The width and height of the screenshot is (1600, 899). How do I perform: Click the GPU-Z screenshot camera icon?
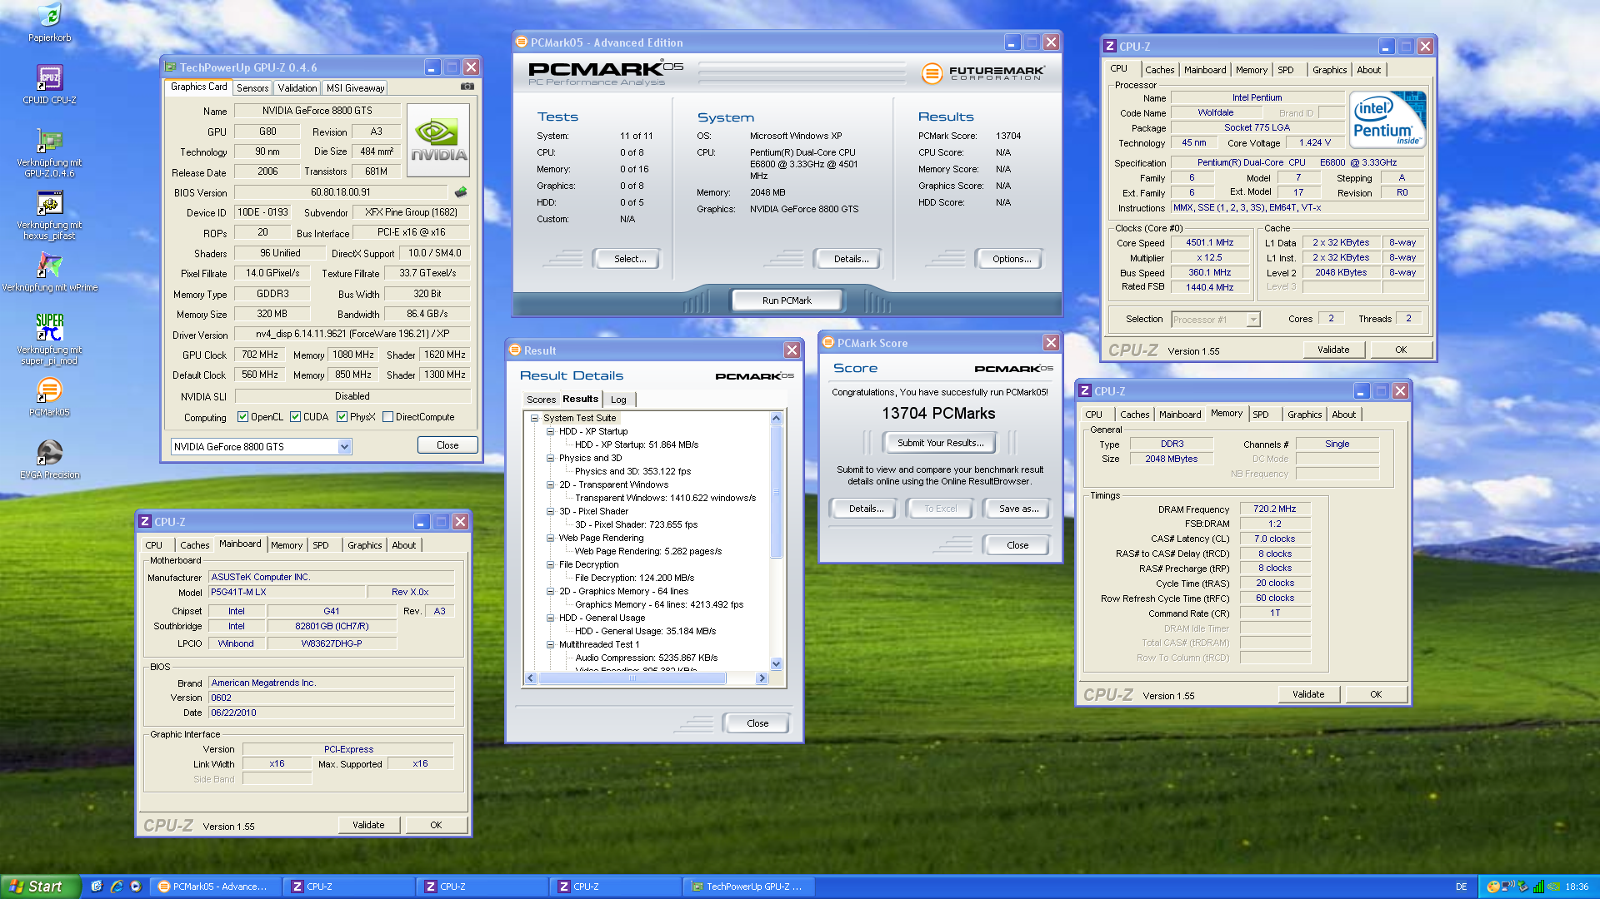466,87
